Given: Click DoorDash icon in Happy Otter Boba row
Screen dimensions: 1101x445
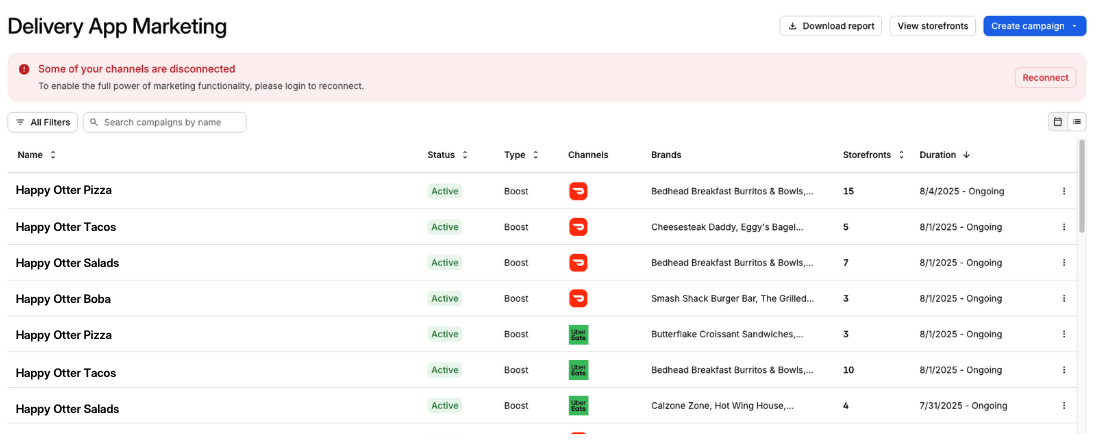Looking at the screenshot, I should (x=578, y=299).
